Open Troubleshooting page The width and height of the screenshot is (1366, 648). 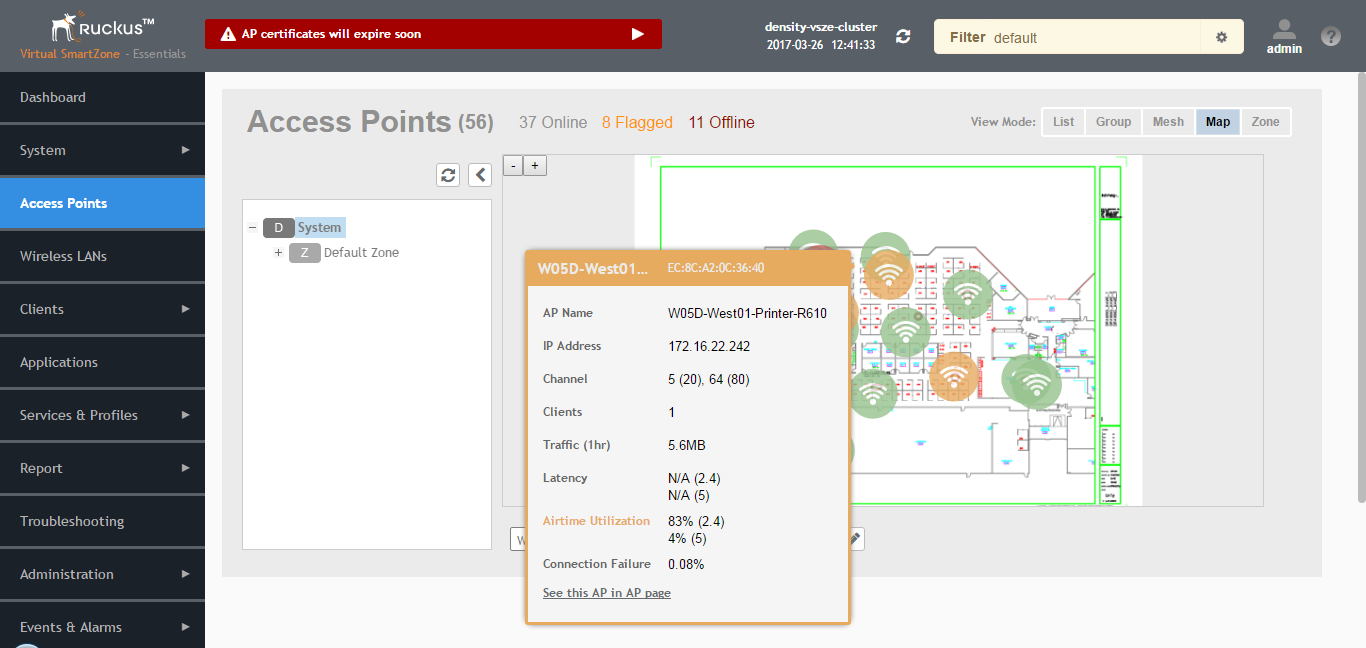click(102, 521)
